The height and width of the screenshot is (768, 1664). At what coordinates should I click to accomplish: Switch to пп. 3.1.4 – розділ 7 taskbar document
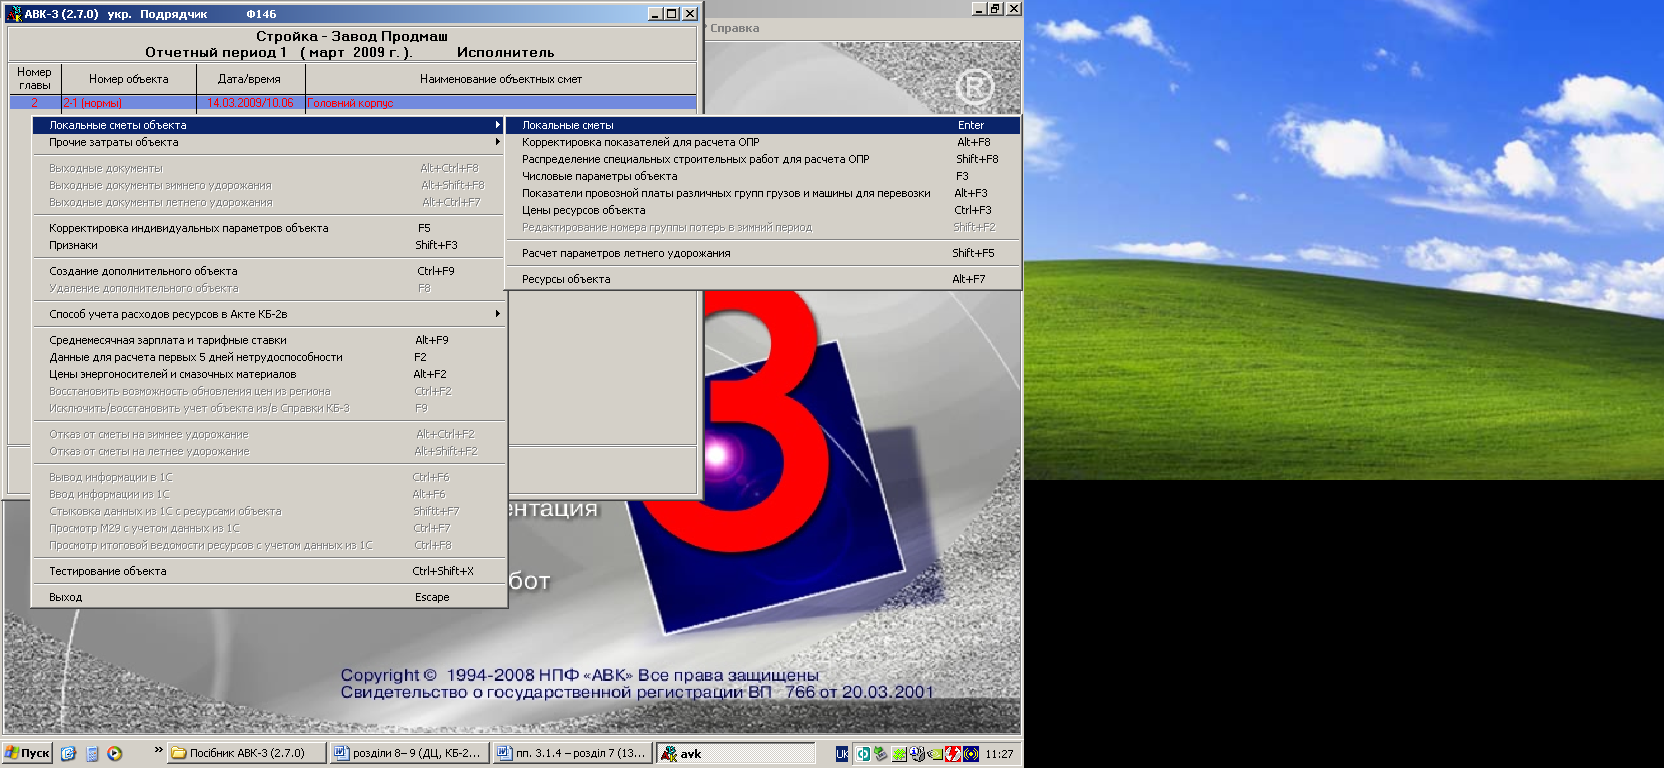tap(572, 753)
